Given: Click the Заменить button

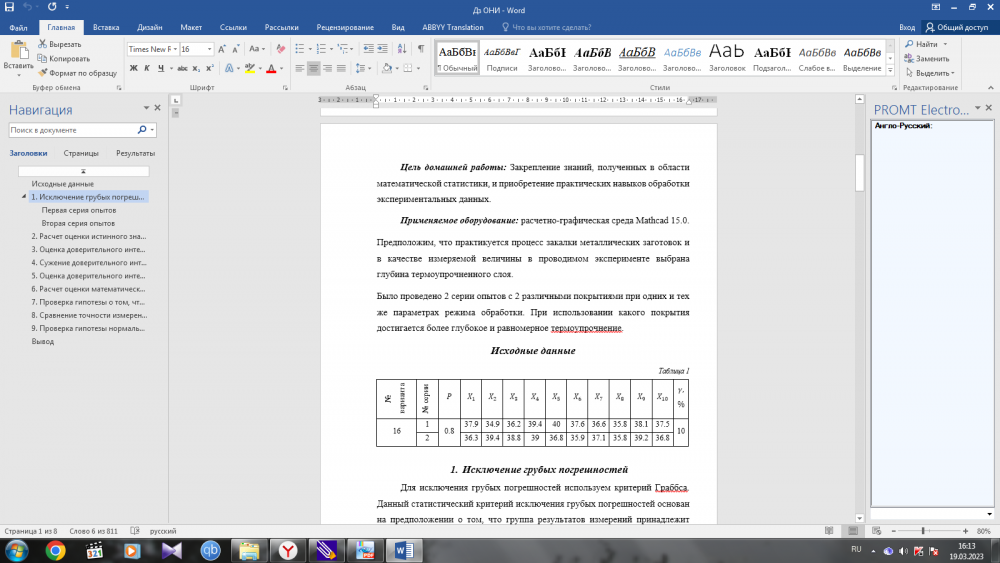Looking at the screenshot, I should pyautogui.click(x=930, y=58).
